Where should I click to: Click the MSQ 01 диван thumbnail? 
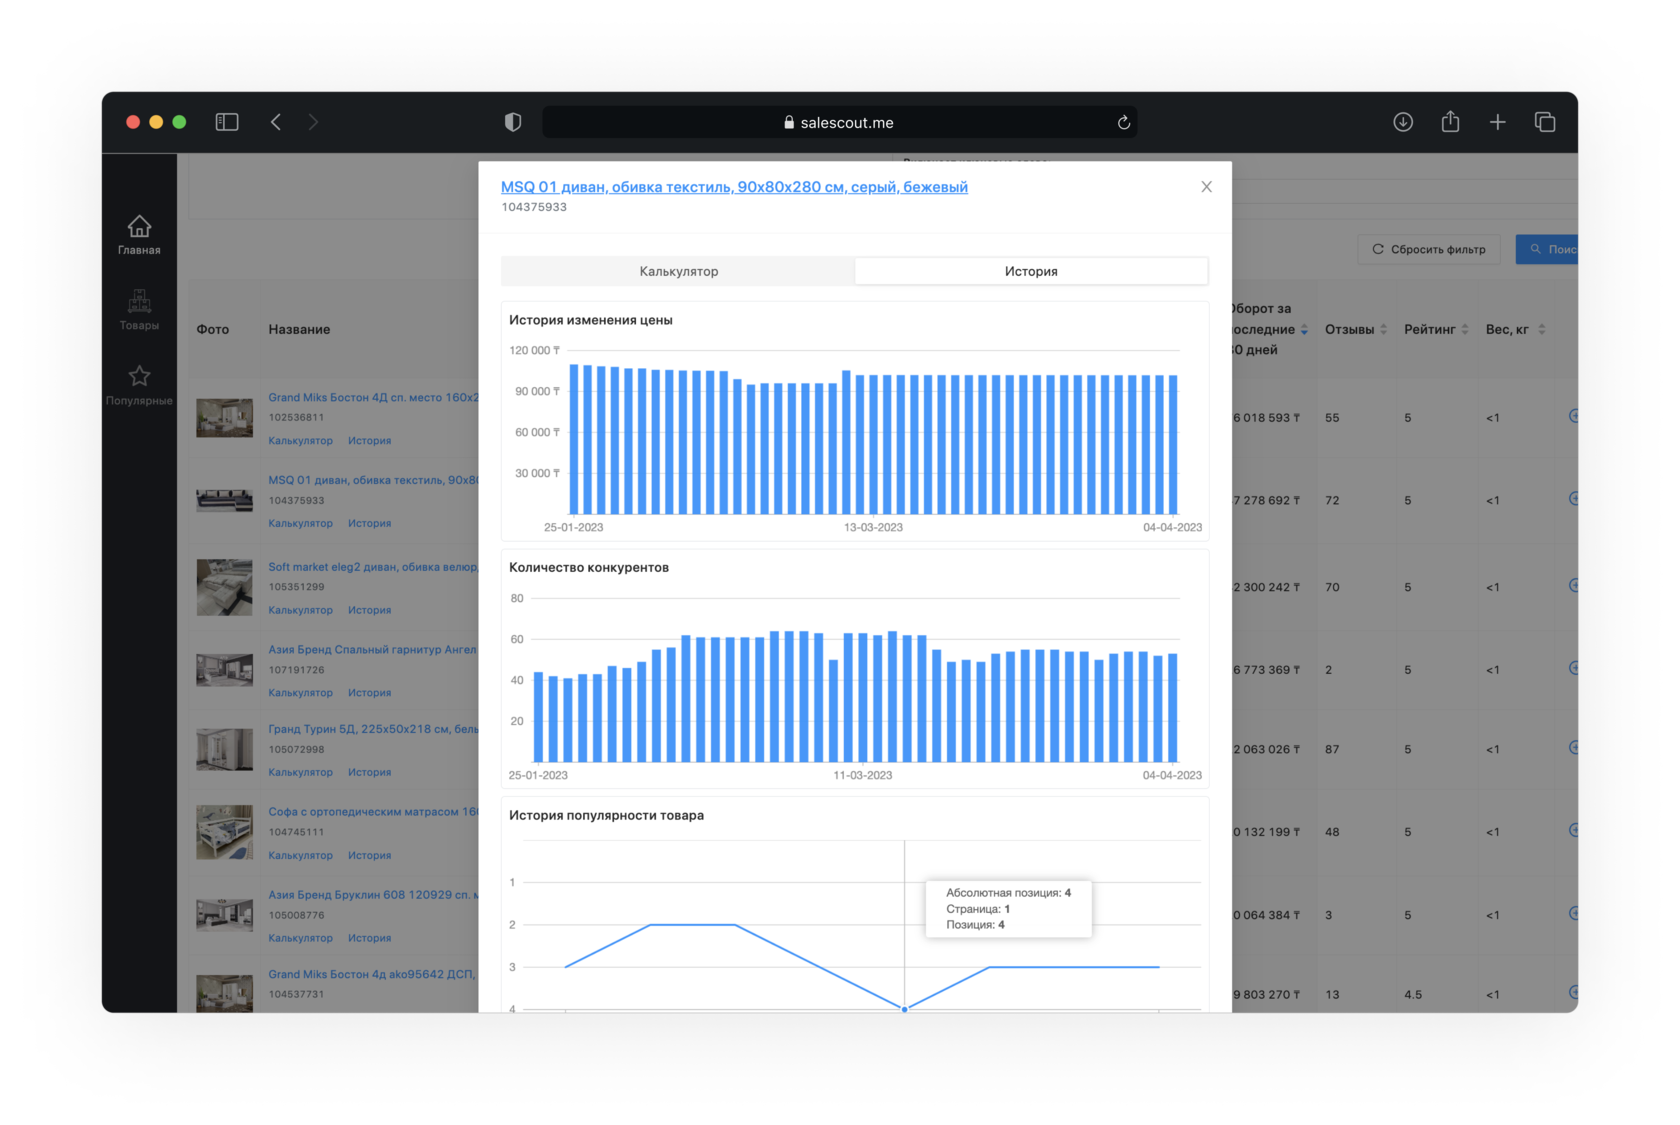click(224, 501)
